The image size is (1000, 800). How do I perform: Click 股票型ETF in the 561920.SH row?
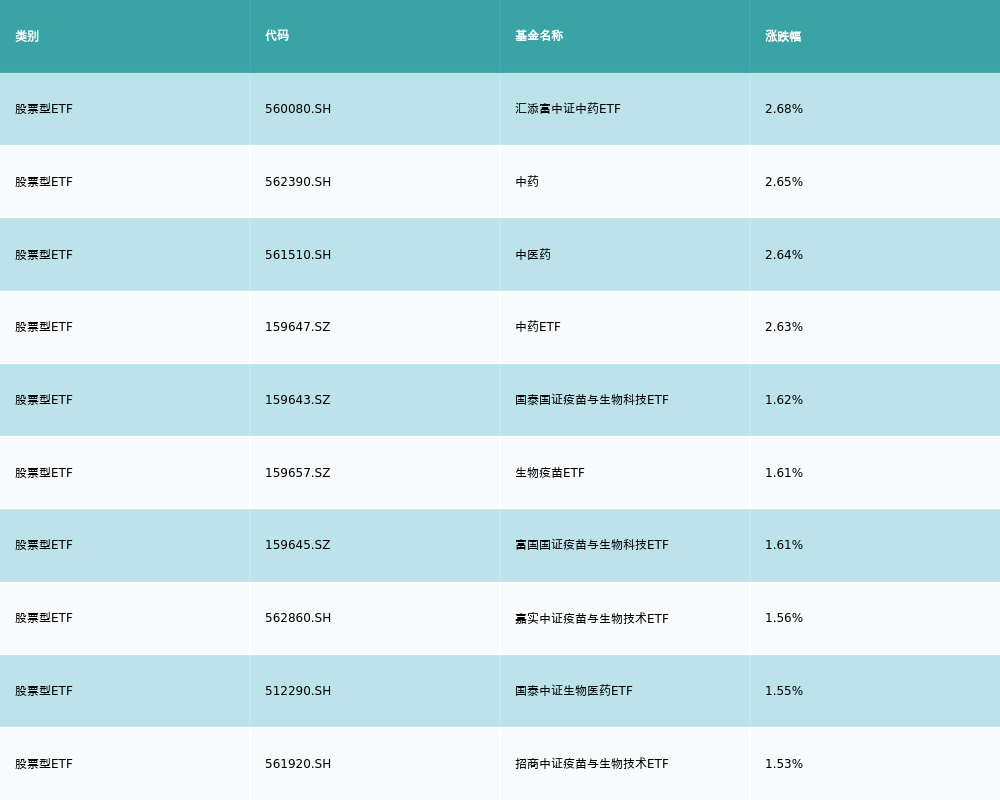[44, 764]
